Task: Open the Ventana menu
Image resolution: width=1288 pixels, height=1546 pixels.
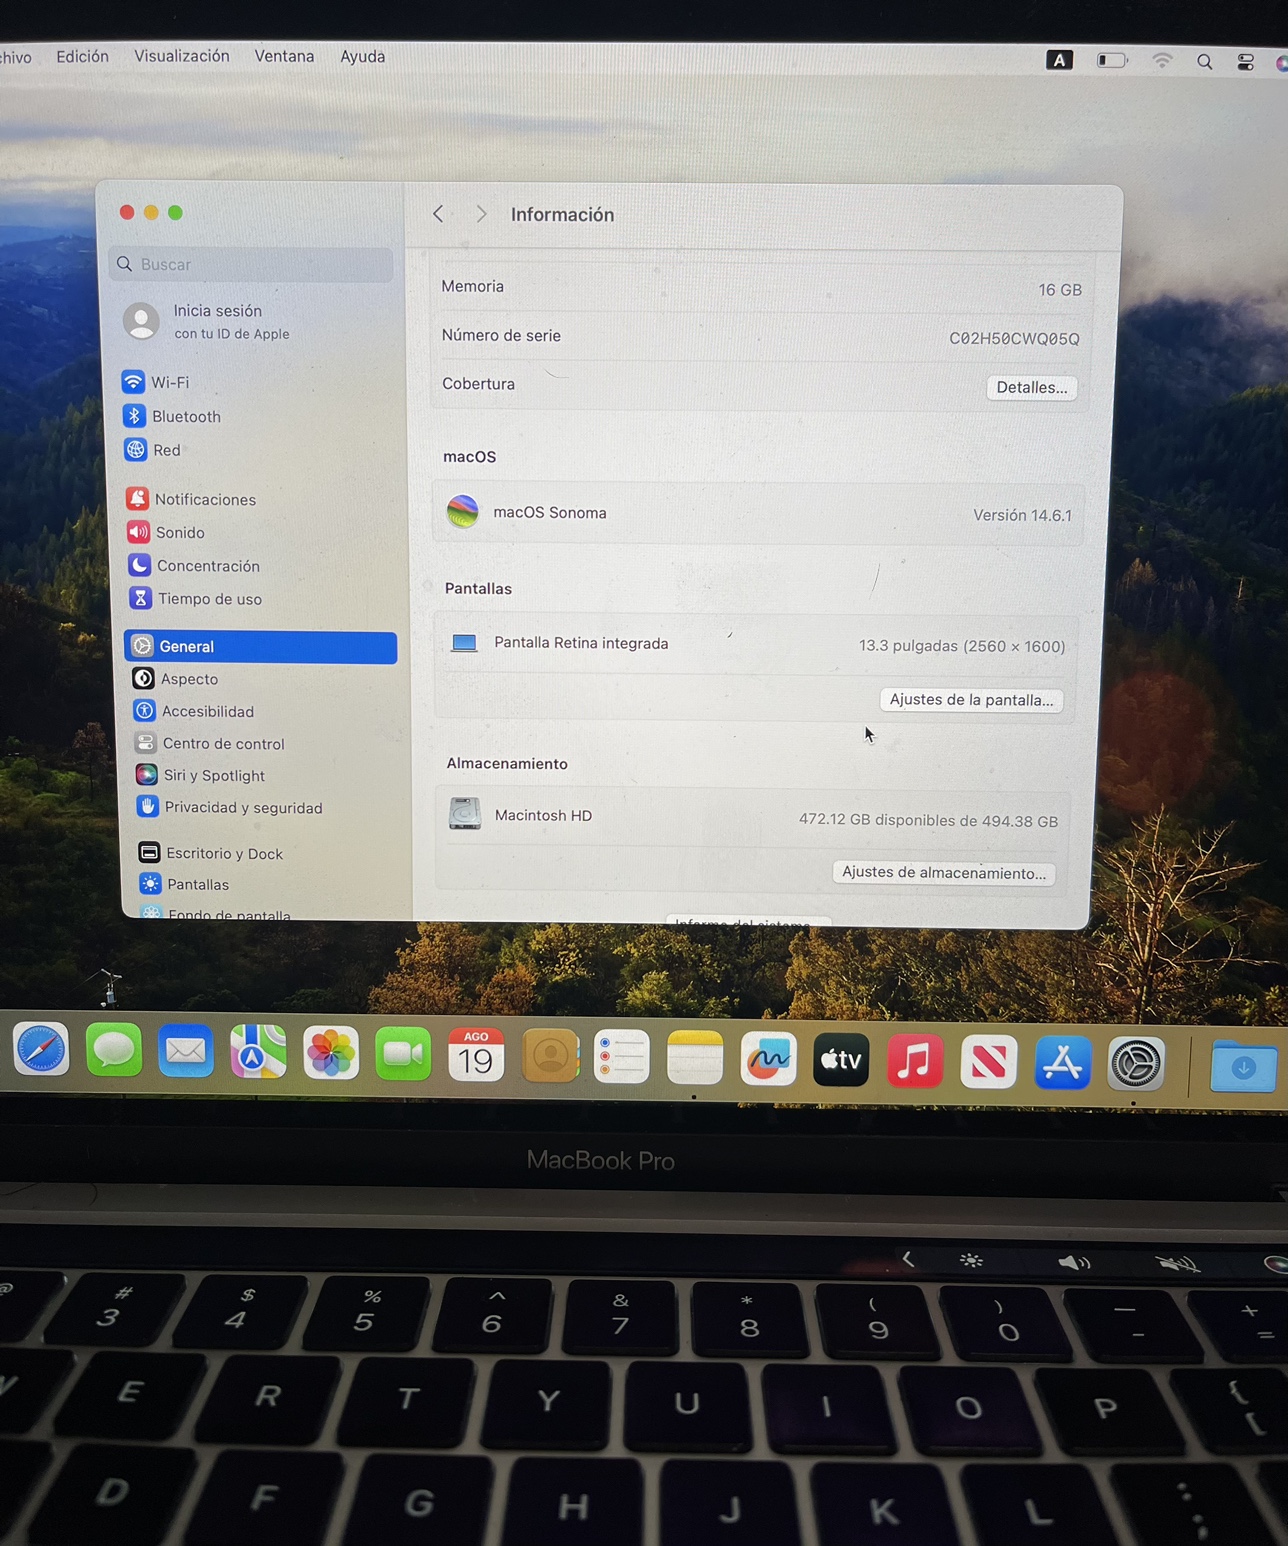Action: [284, 57]
